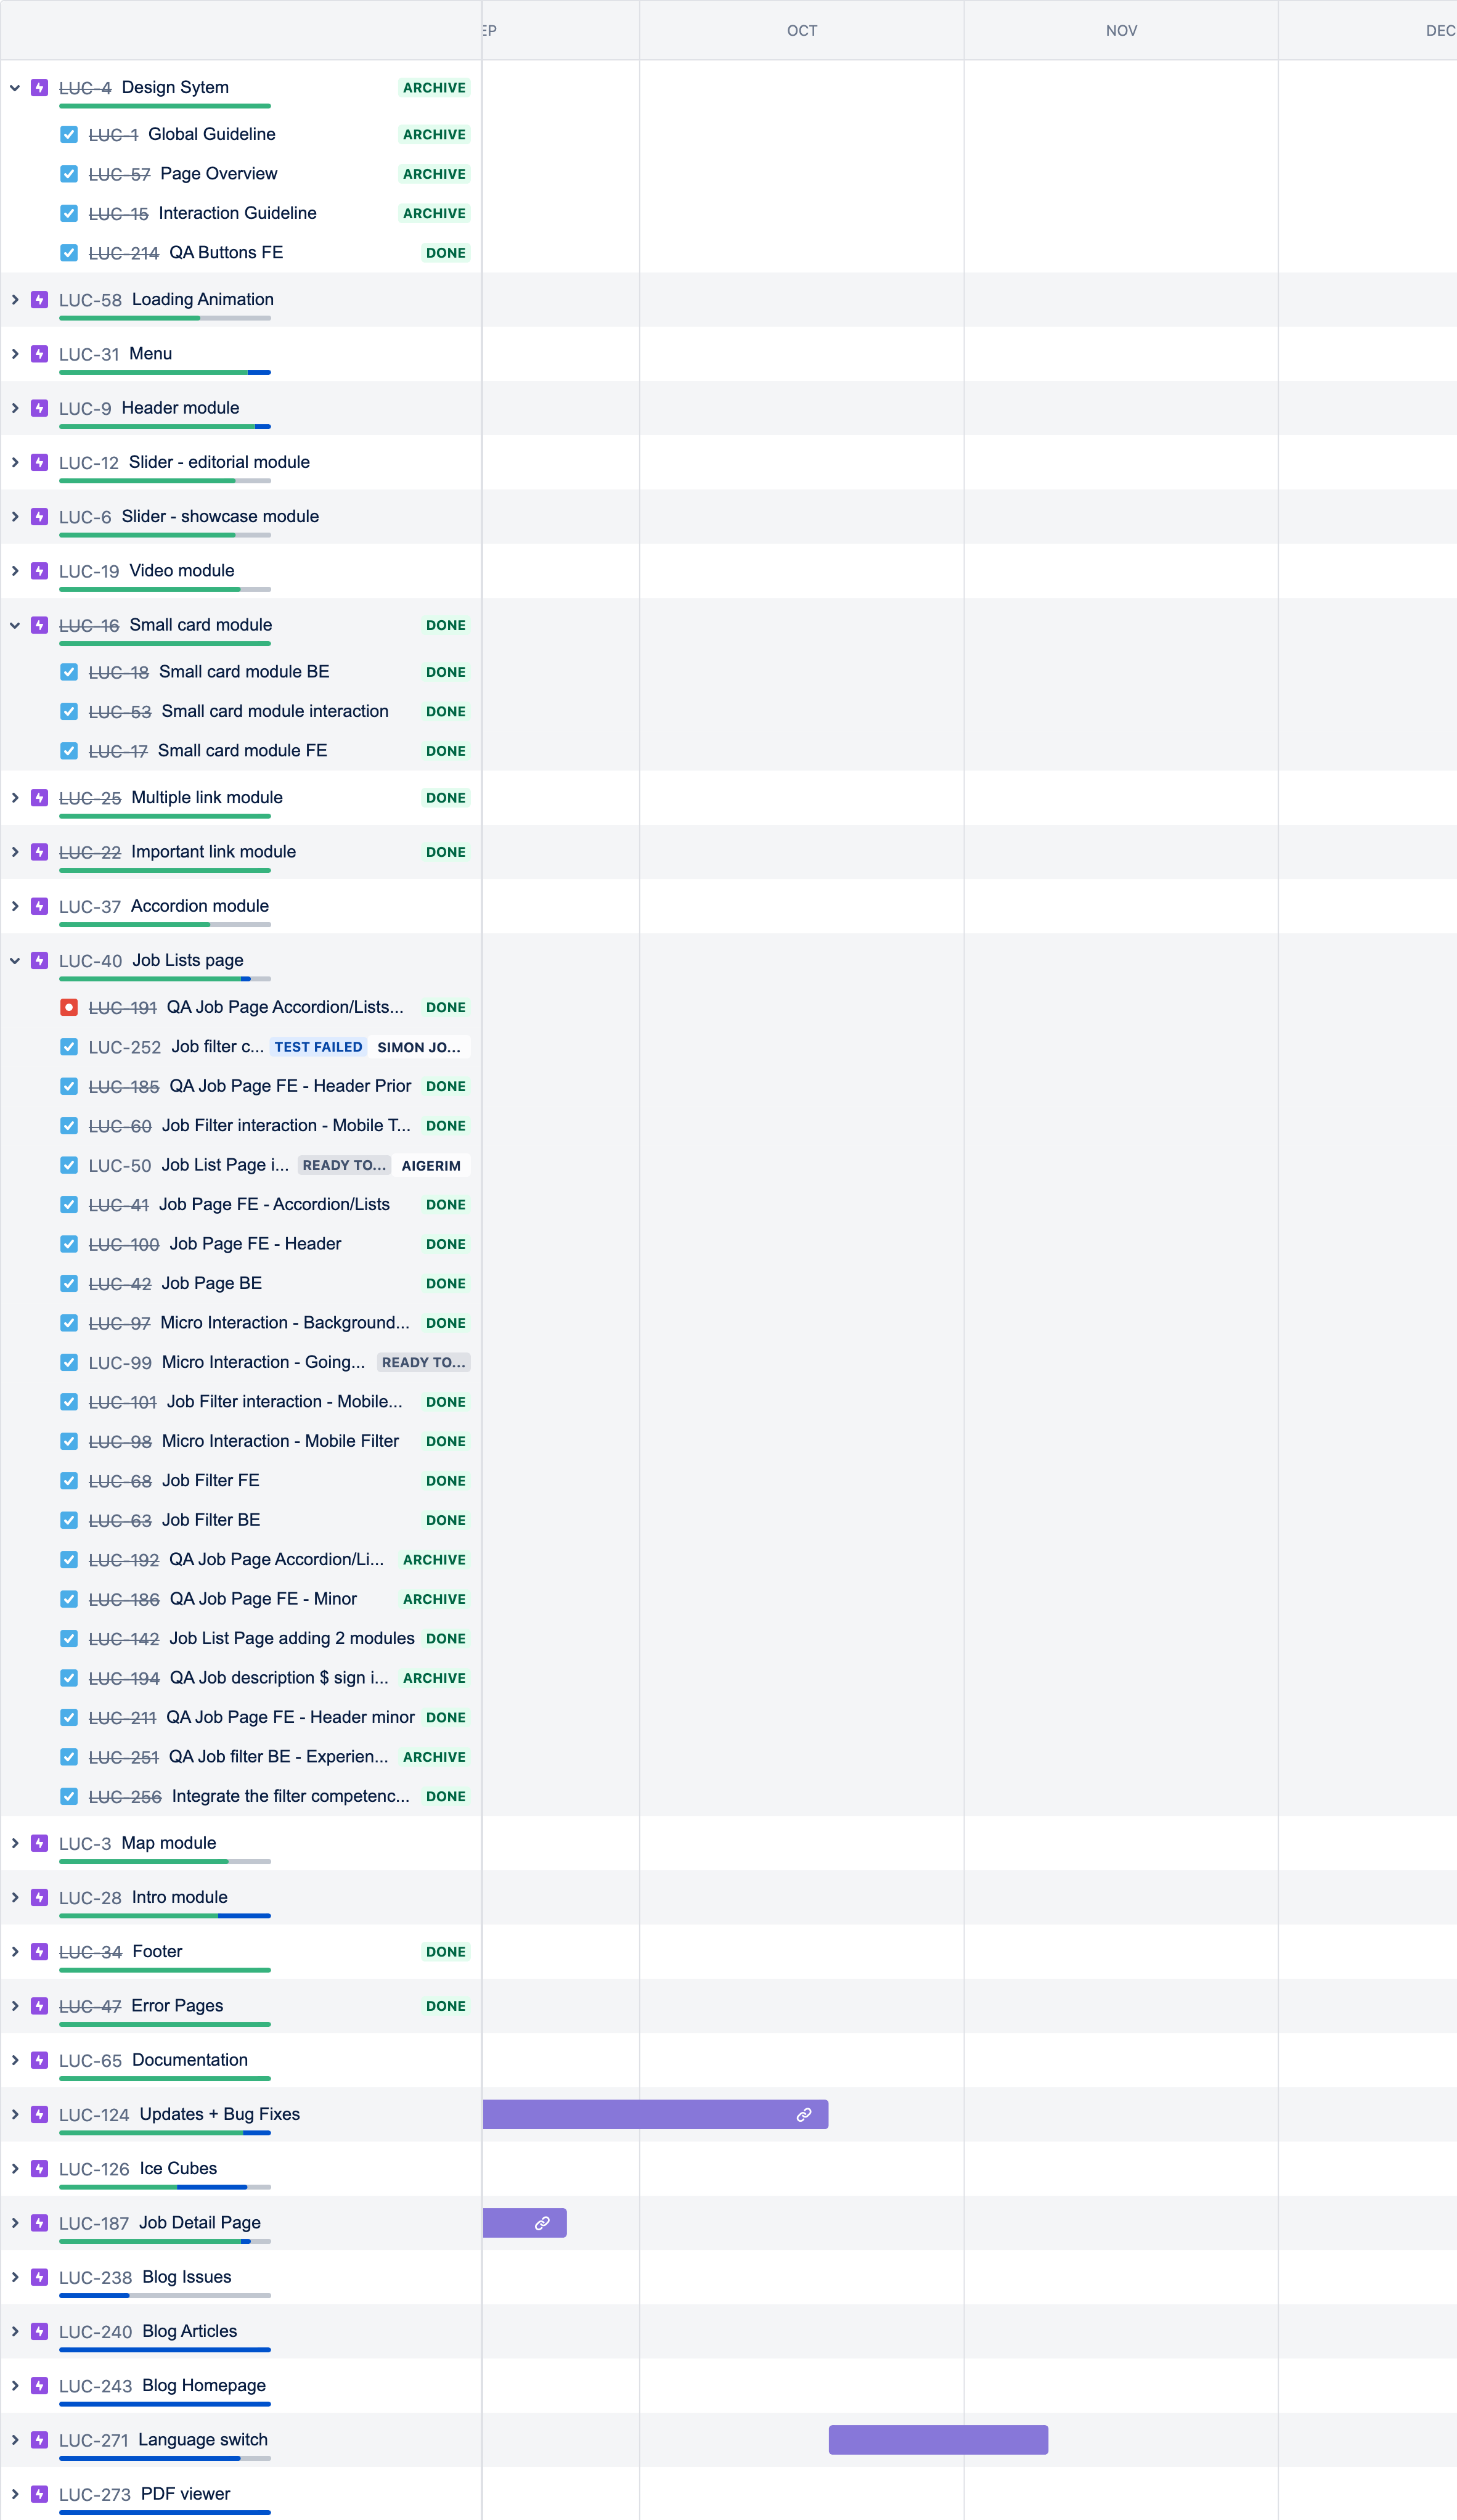
Task: Expand the LUC-187 Job Detail Page epic
Action: coord(15,2223)
